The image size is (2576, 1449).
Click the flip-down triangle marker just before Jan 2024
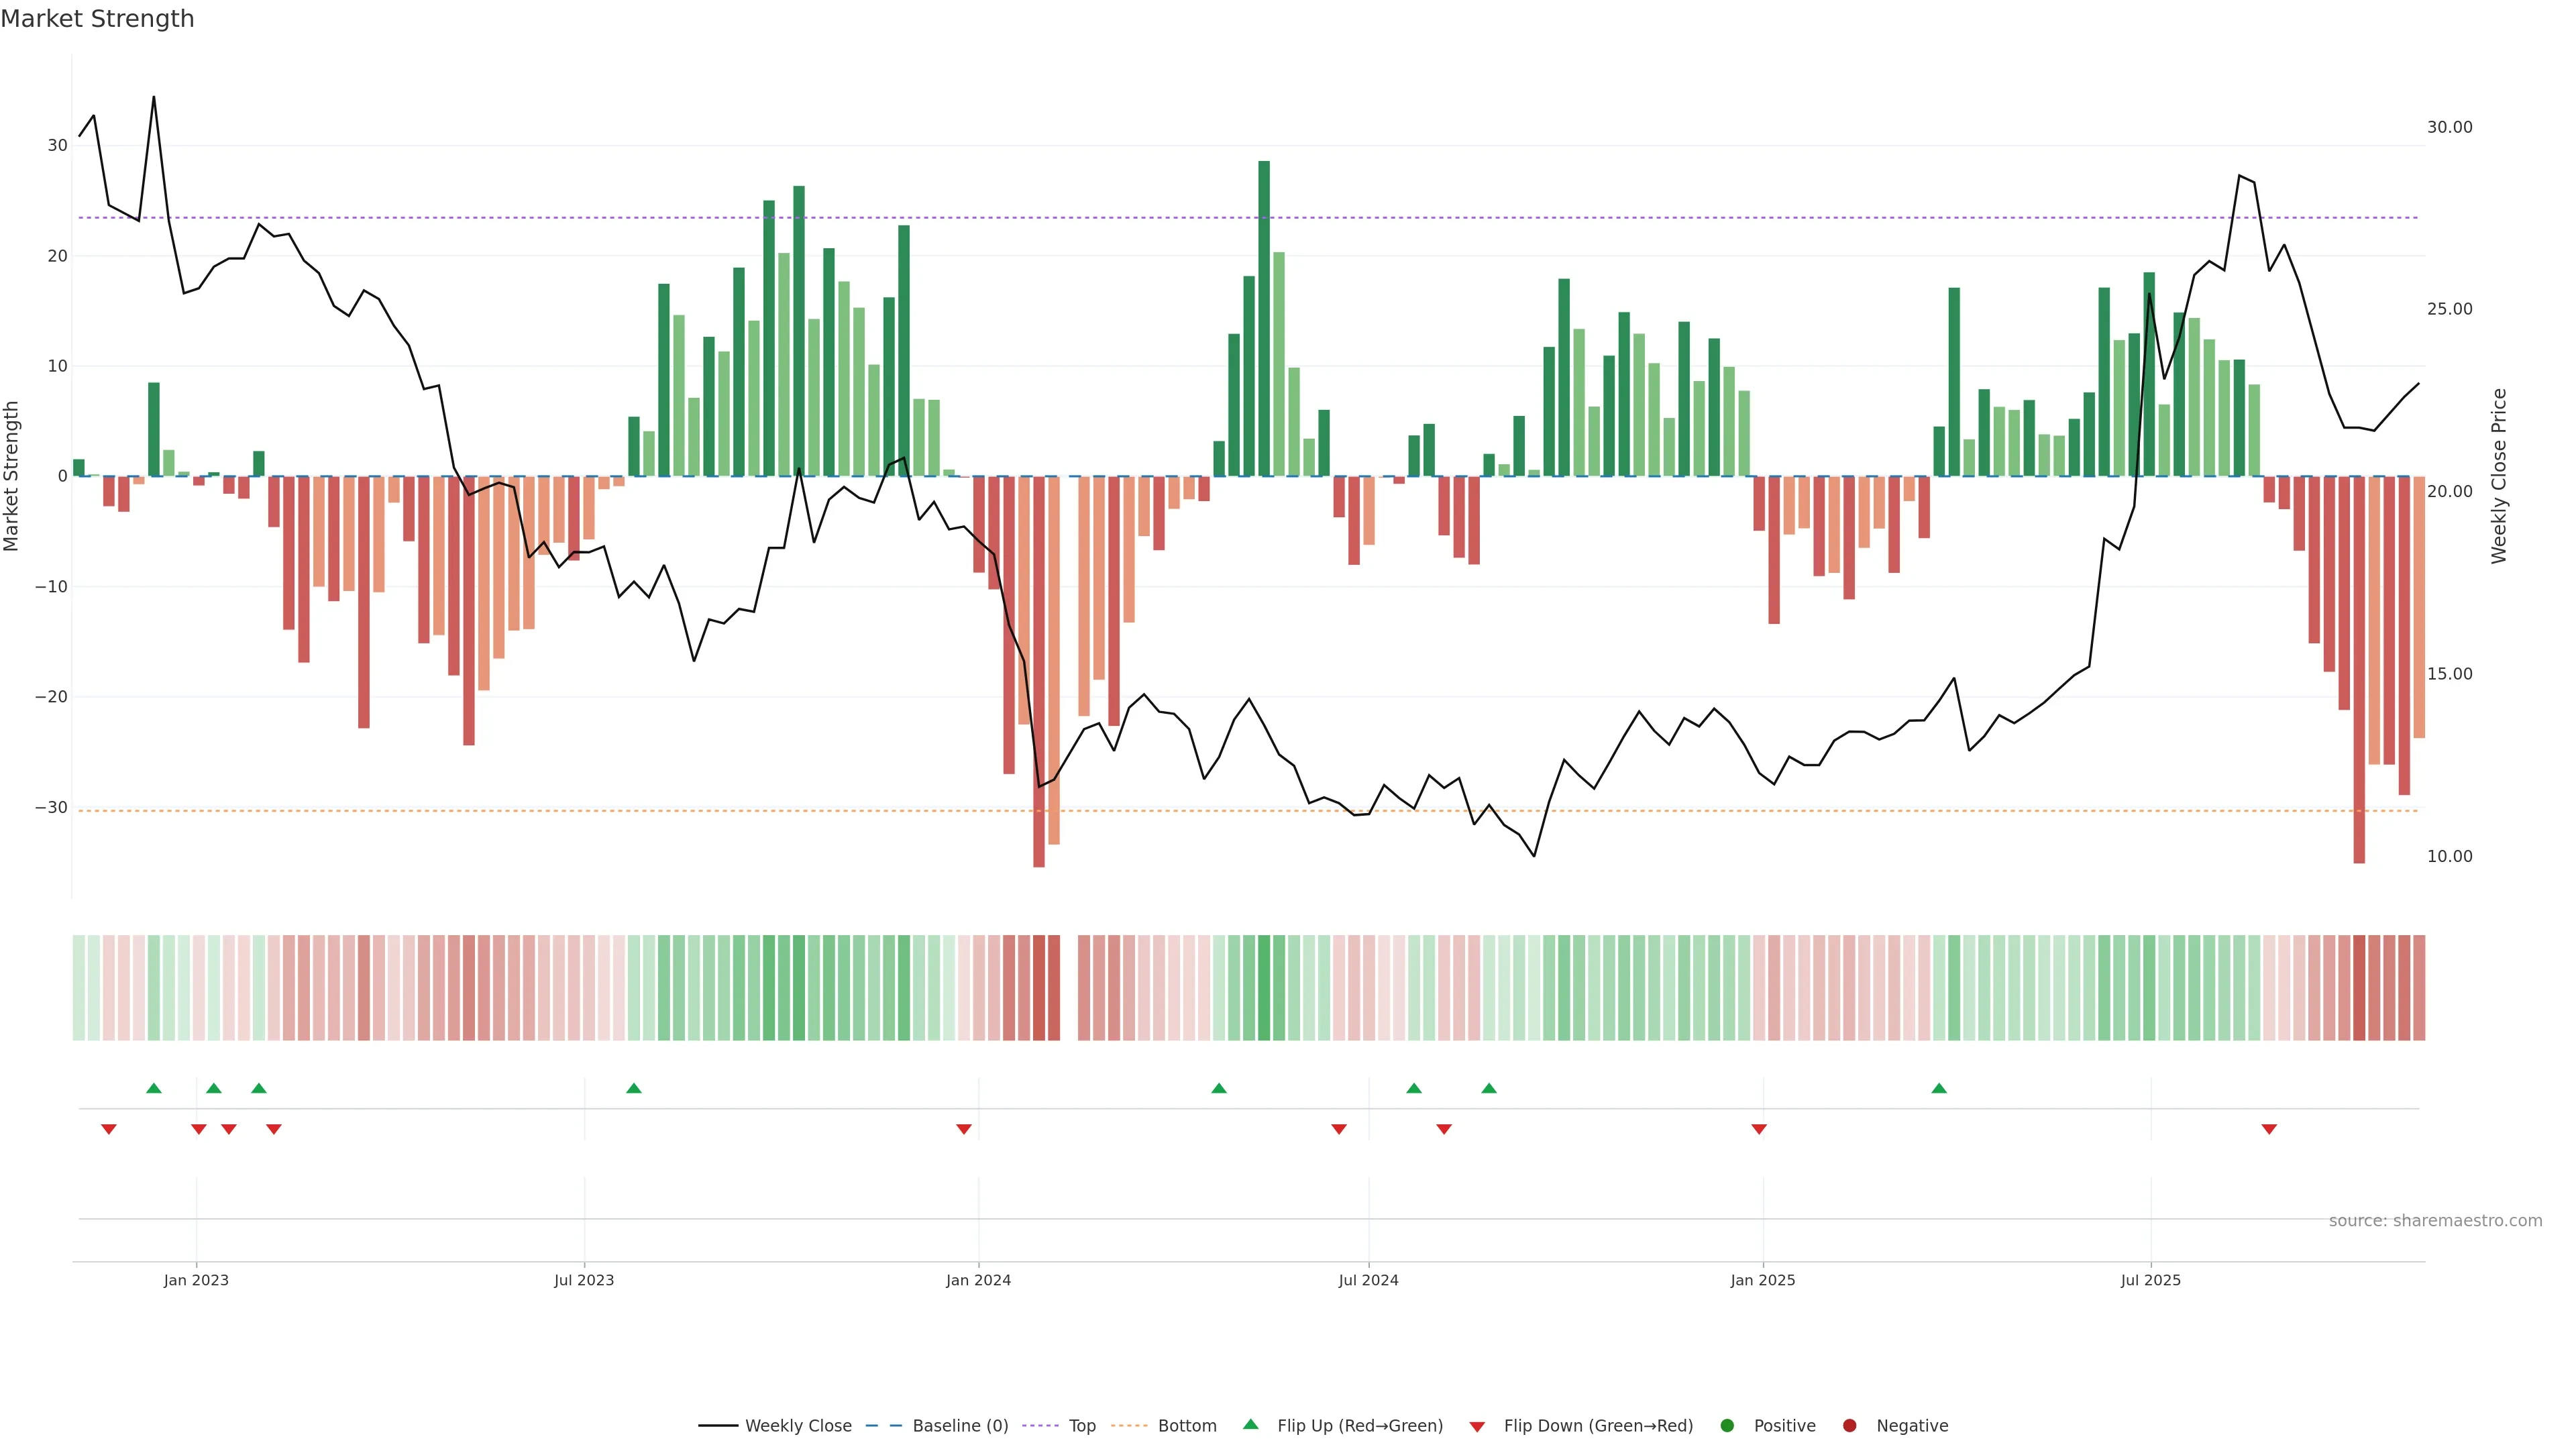(x=964, y=1129)
